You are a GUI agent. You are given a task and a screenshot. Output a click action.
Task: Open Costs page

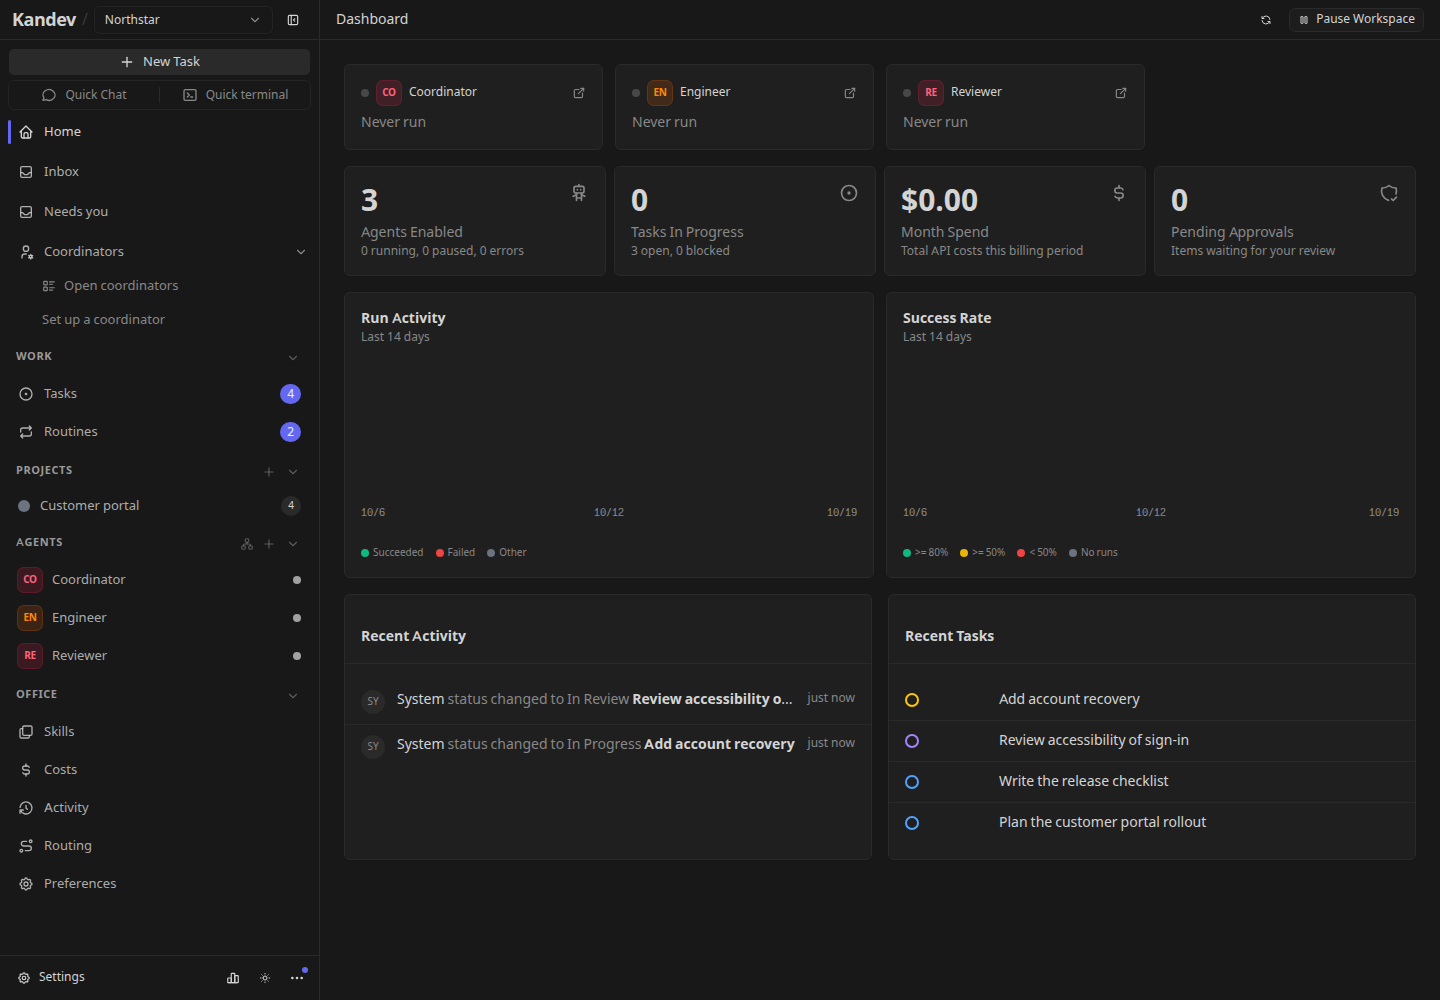(159, 770)
